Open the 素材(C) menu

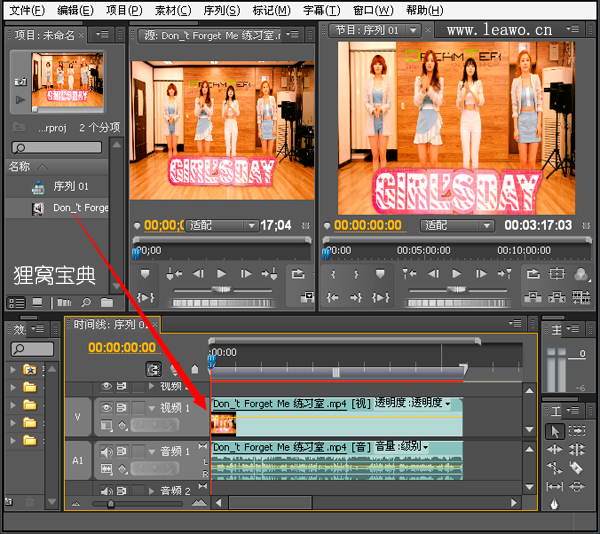coord(173,10)
